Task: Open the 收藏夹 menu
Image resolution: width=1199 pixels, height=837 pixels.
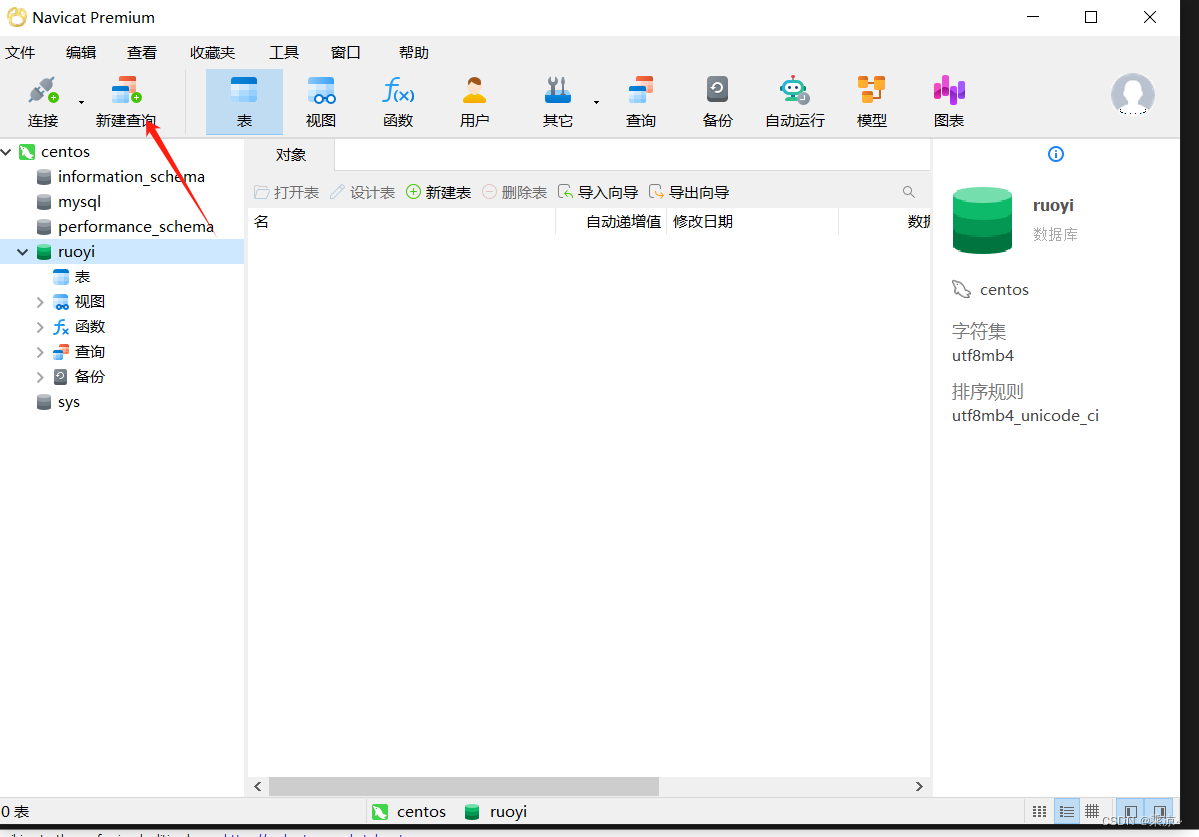Action: (212, 52)
